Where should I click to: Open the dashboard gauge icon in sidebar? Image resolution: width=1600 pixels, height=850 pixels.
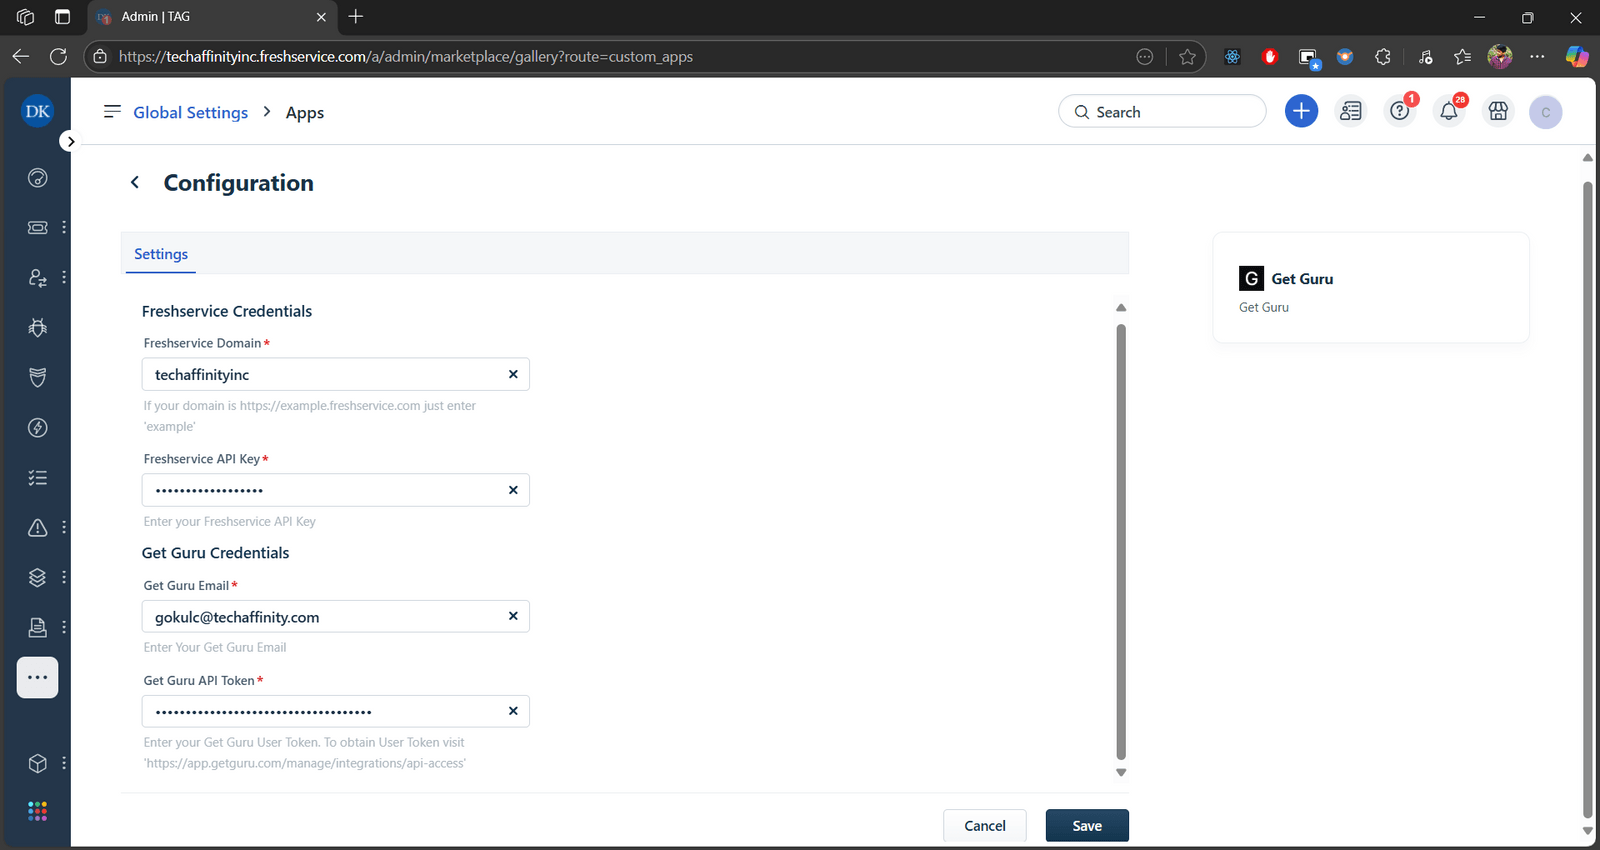click(x=37, y=178)
